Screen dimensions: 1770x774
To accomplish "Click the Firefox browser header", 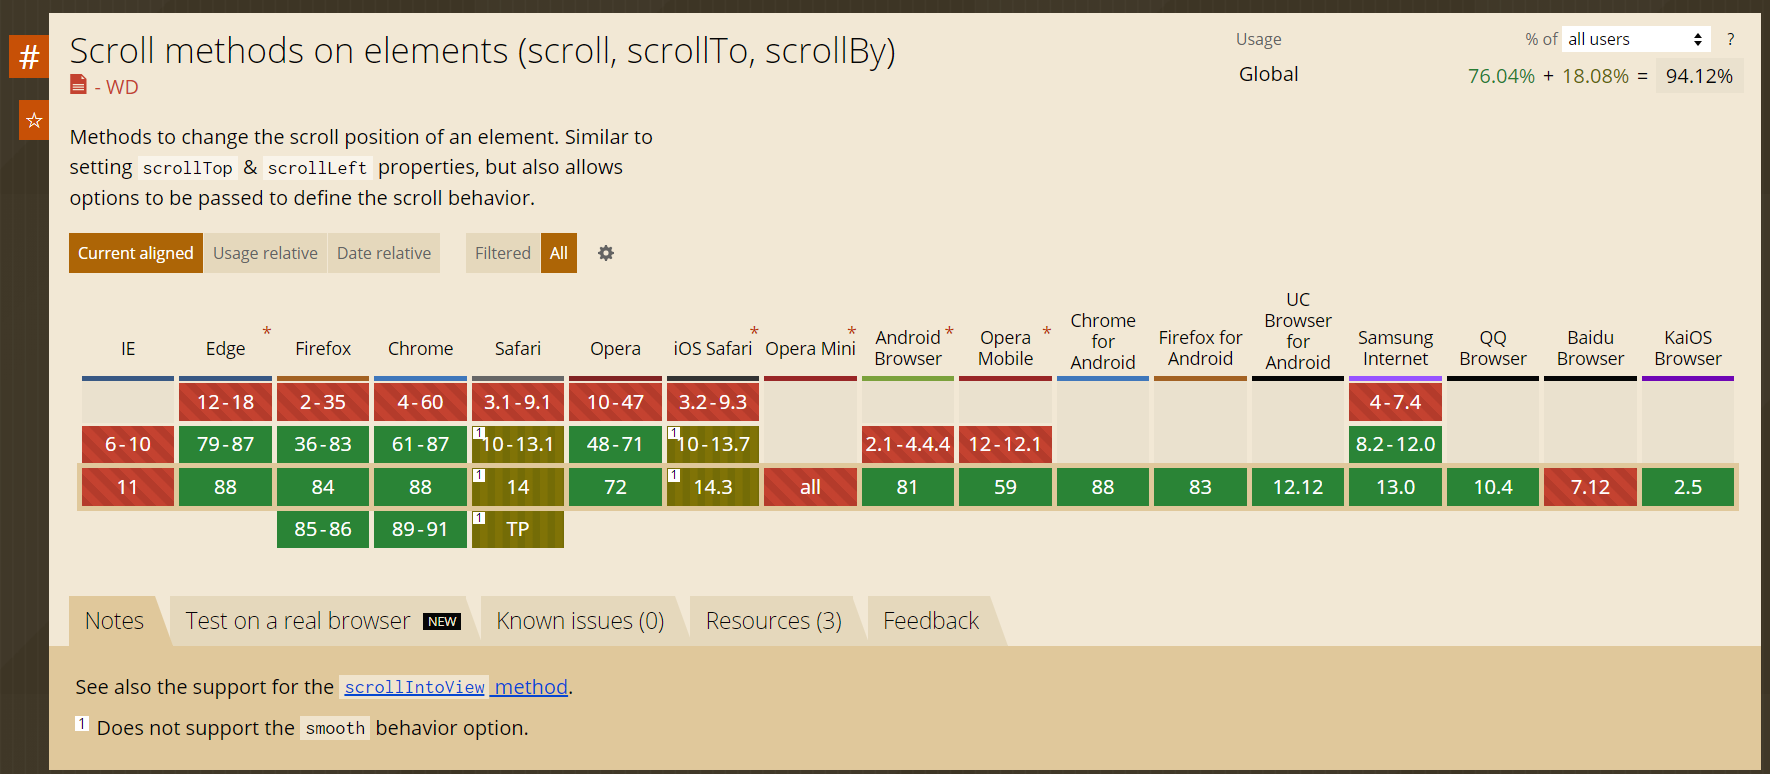I will 323,348.
